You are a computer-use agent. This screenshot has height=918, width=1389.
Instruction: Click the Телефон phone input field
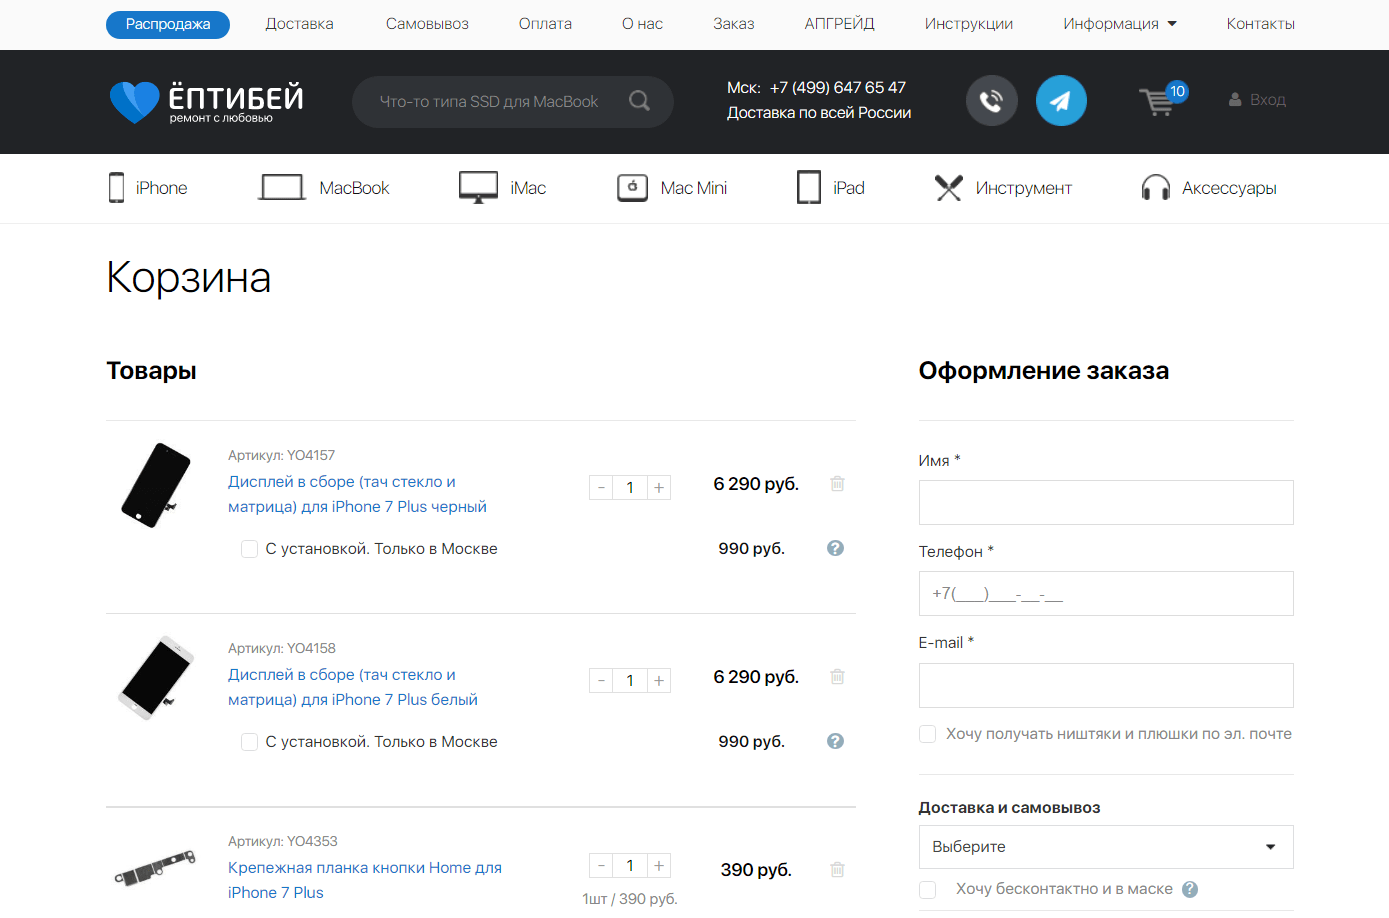pyautogui.click(x=1106, y=594)
